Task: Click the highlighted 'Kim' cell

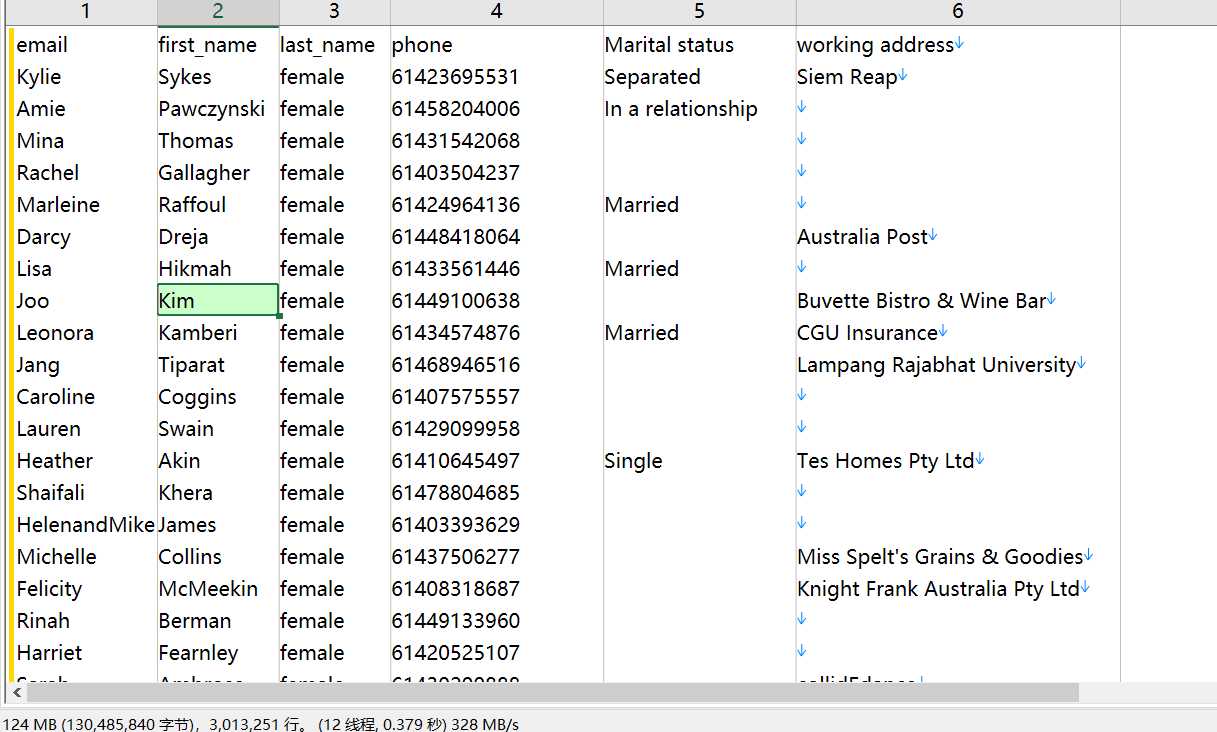Action: pyautogui.click(x=218, y=301)
